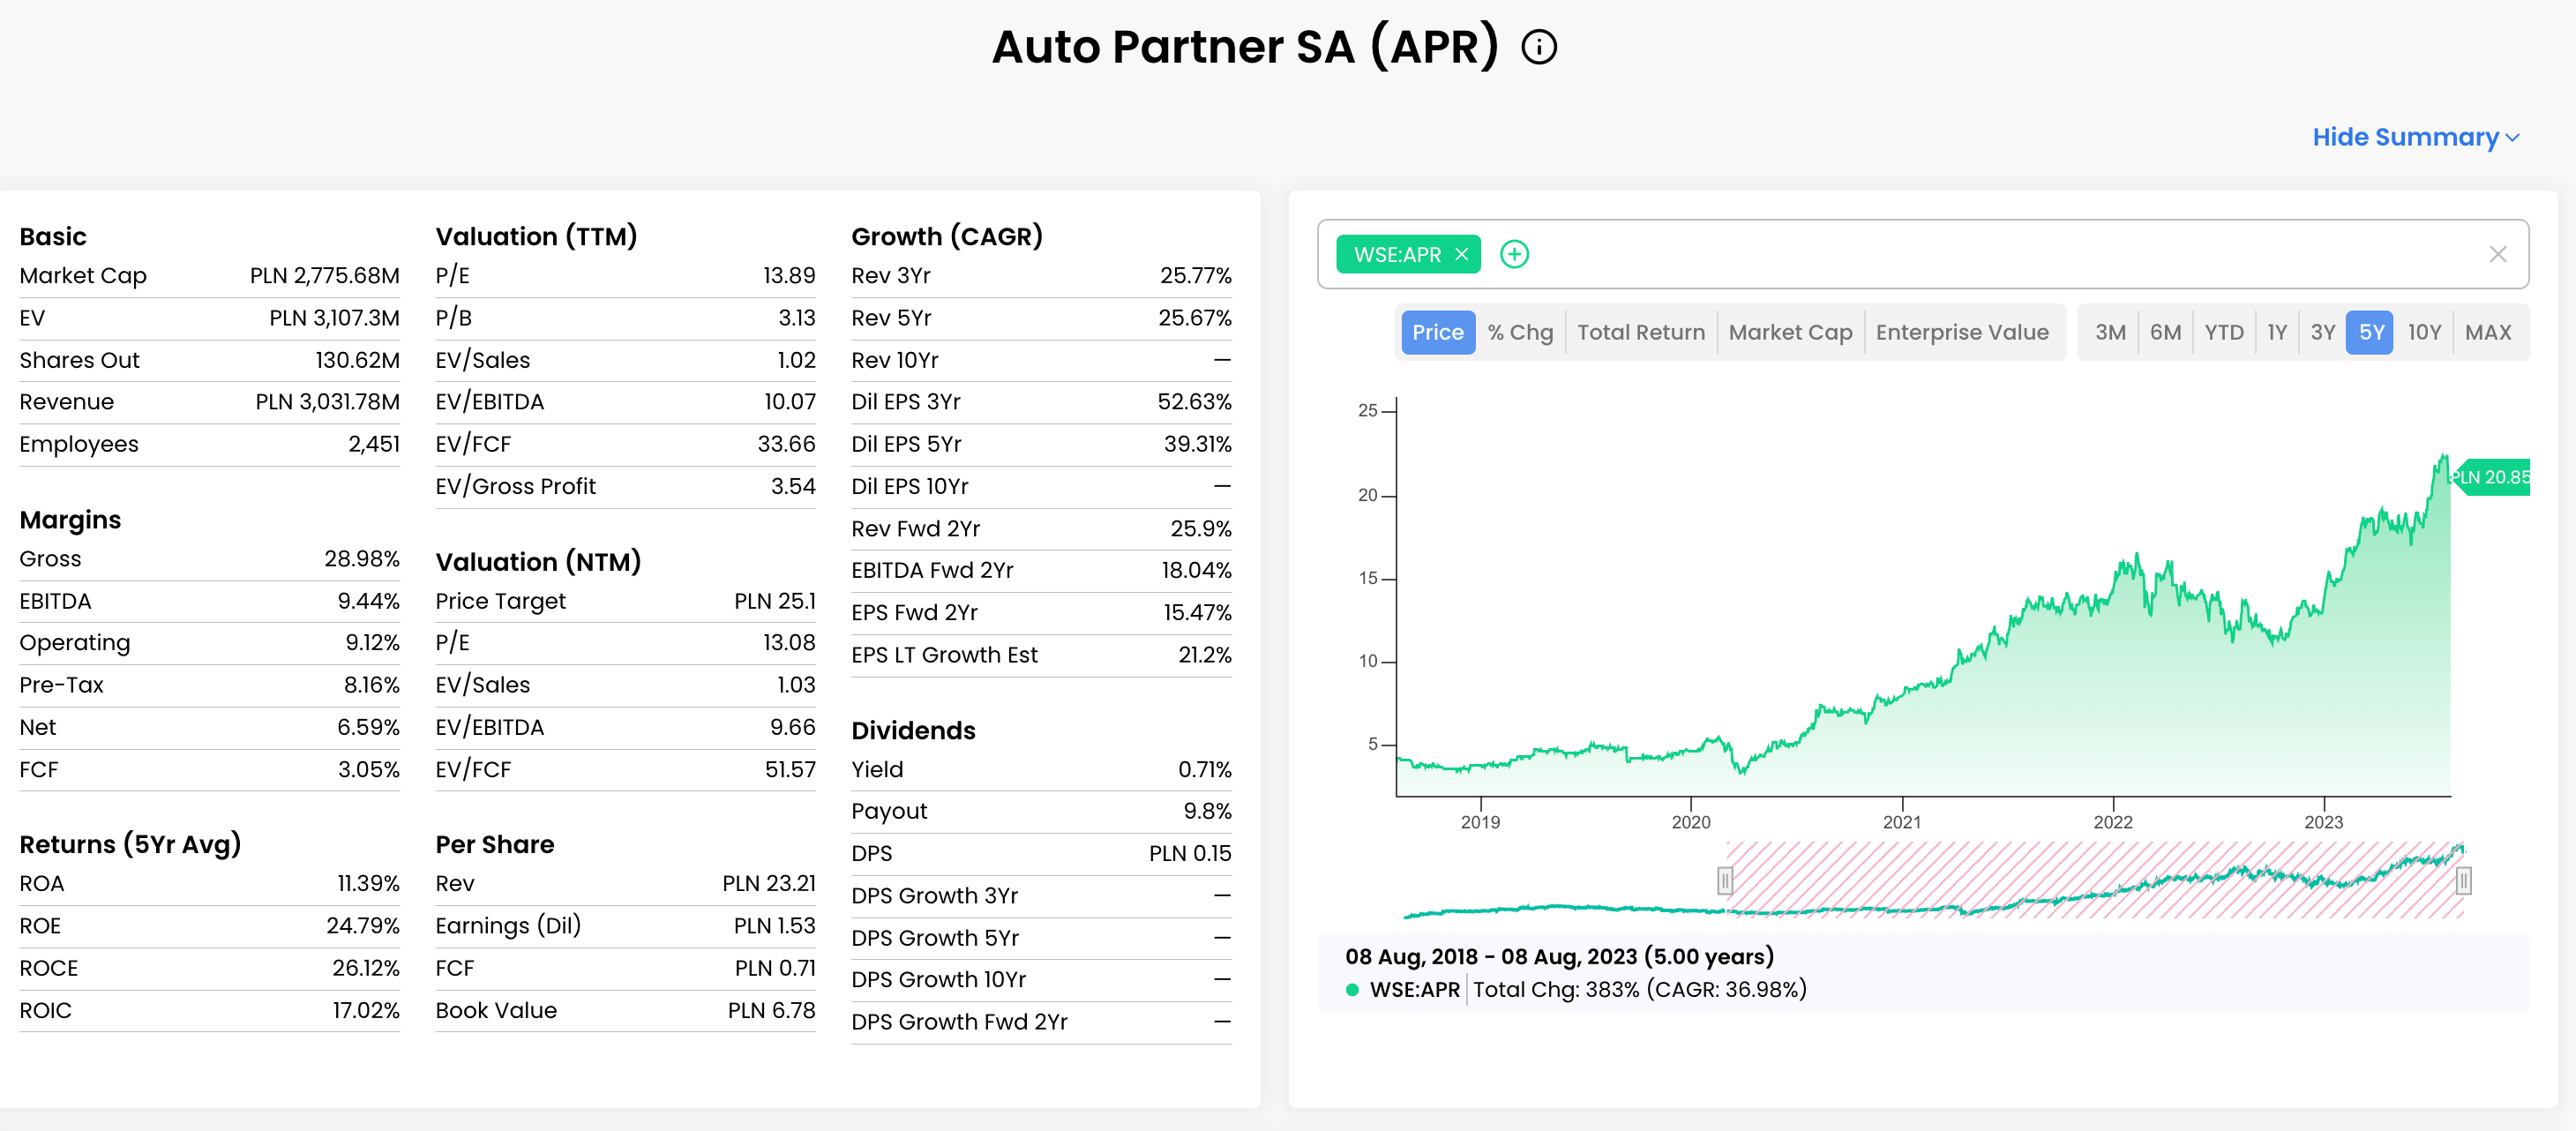Viewport: 2576px width, 1131px height.
Task: Remove the WSE:APR ticker tag
Action: 1461,254
